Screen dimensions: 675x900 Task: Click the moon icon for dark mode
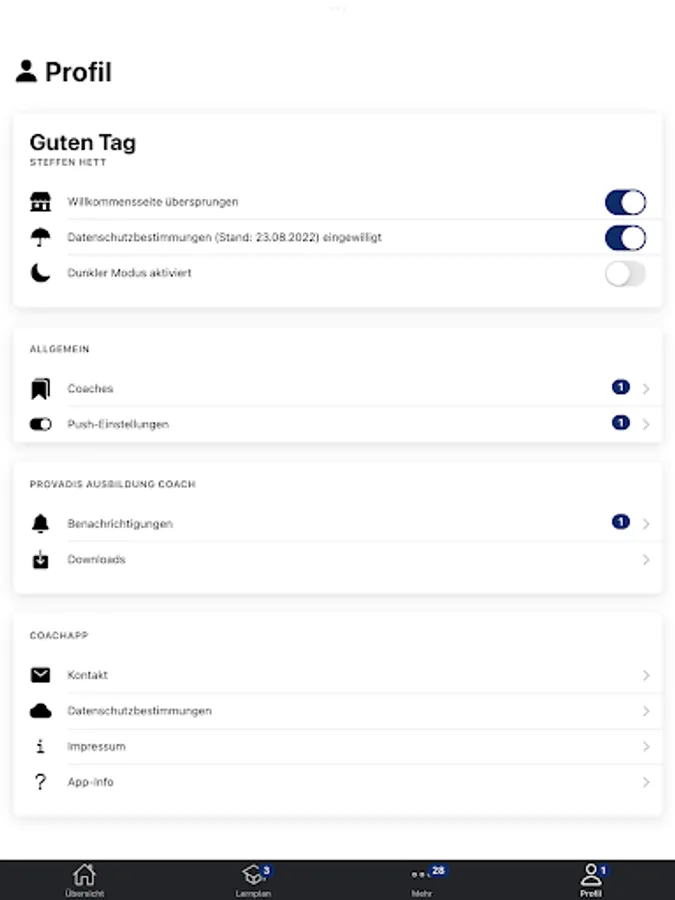pos(40,273)
